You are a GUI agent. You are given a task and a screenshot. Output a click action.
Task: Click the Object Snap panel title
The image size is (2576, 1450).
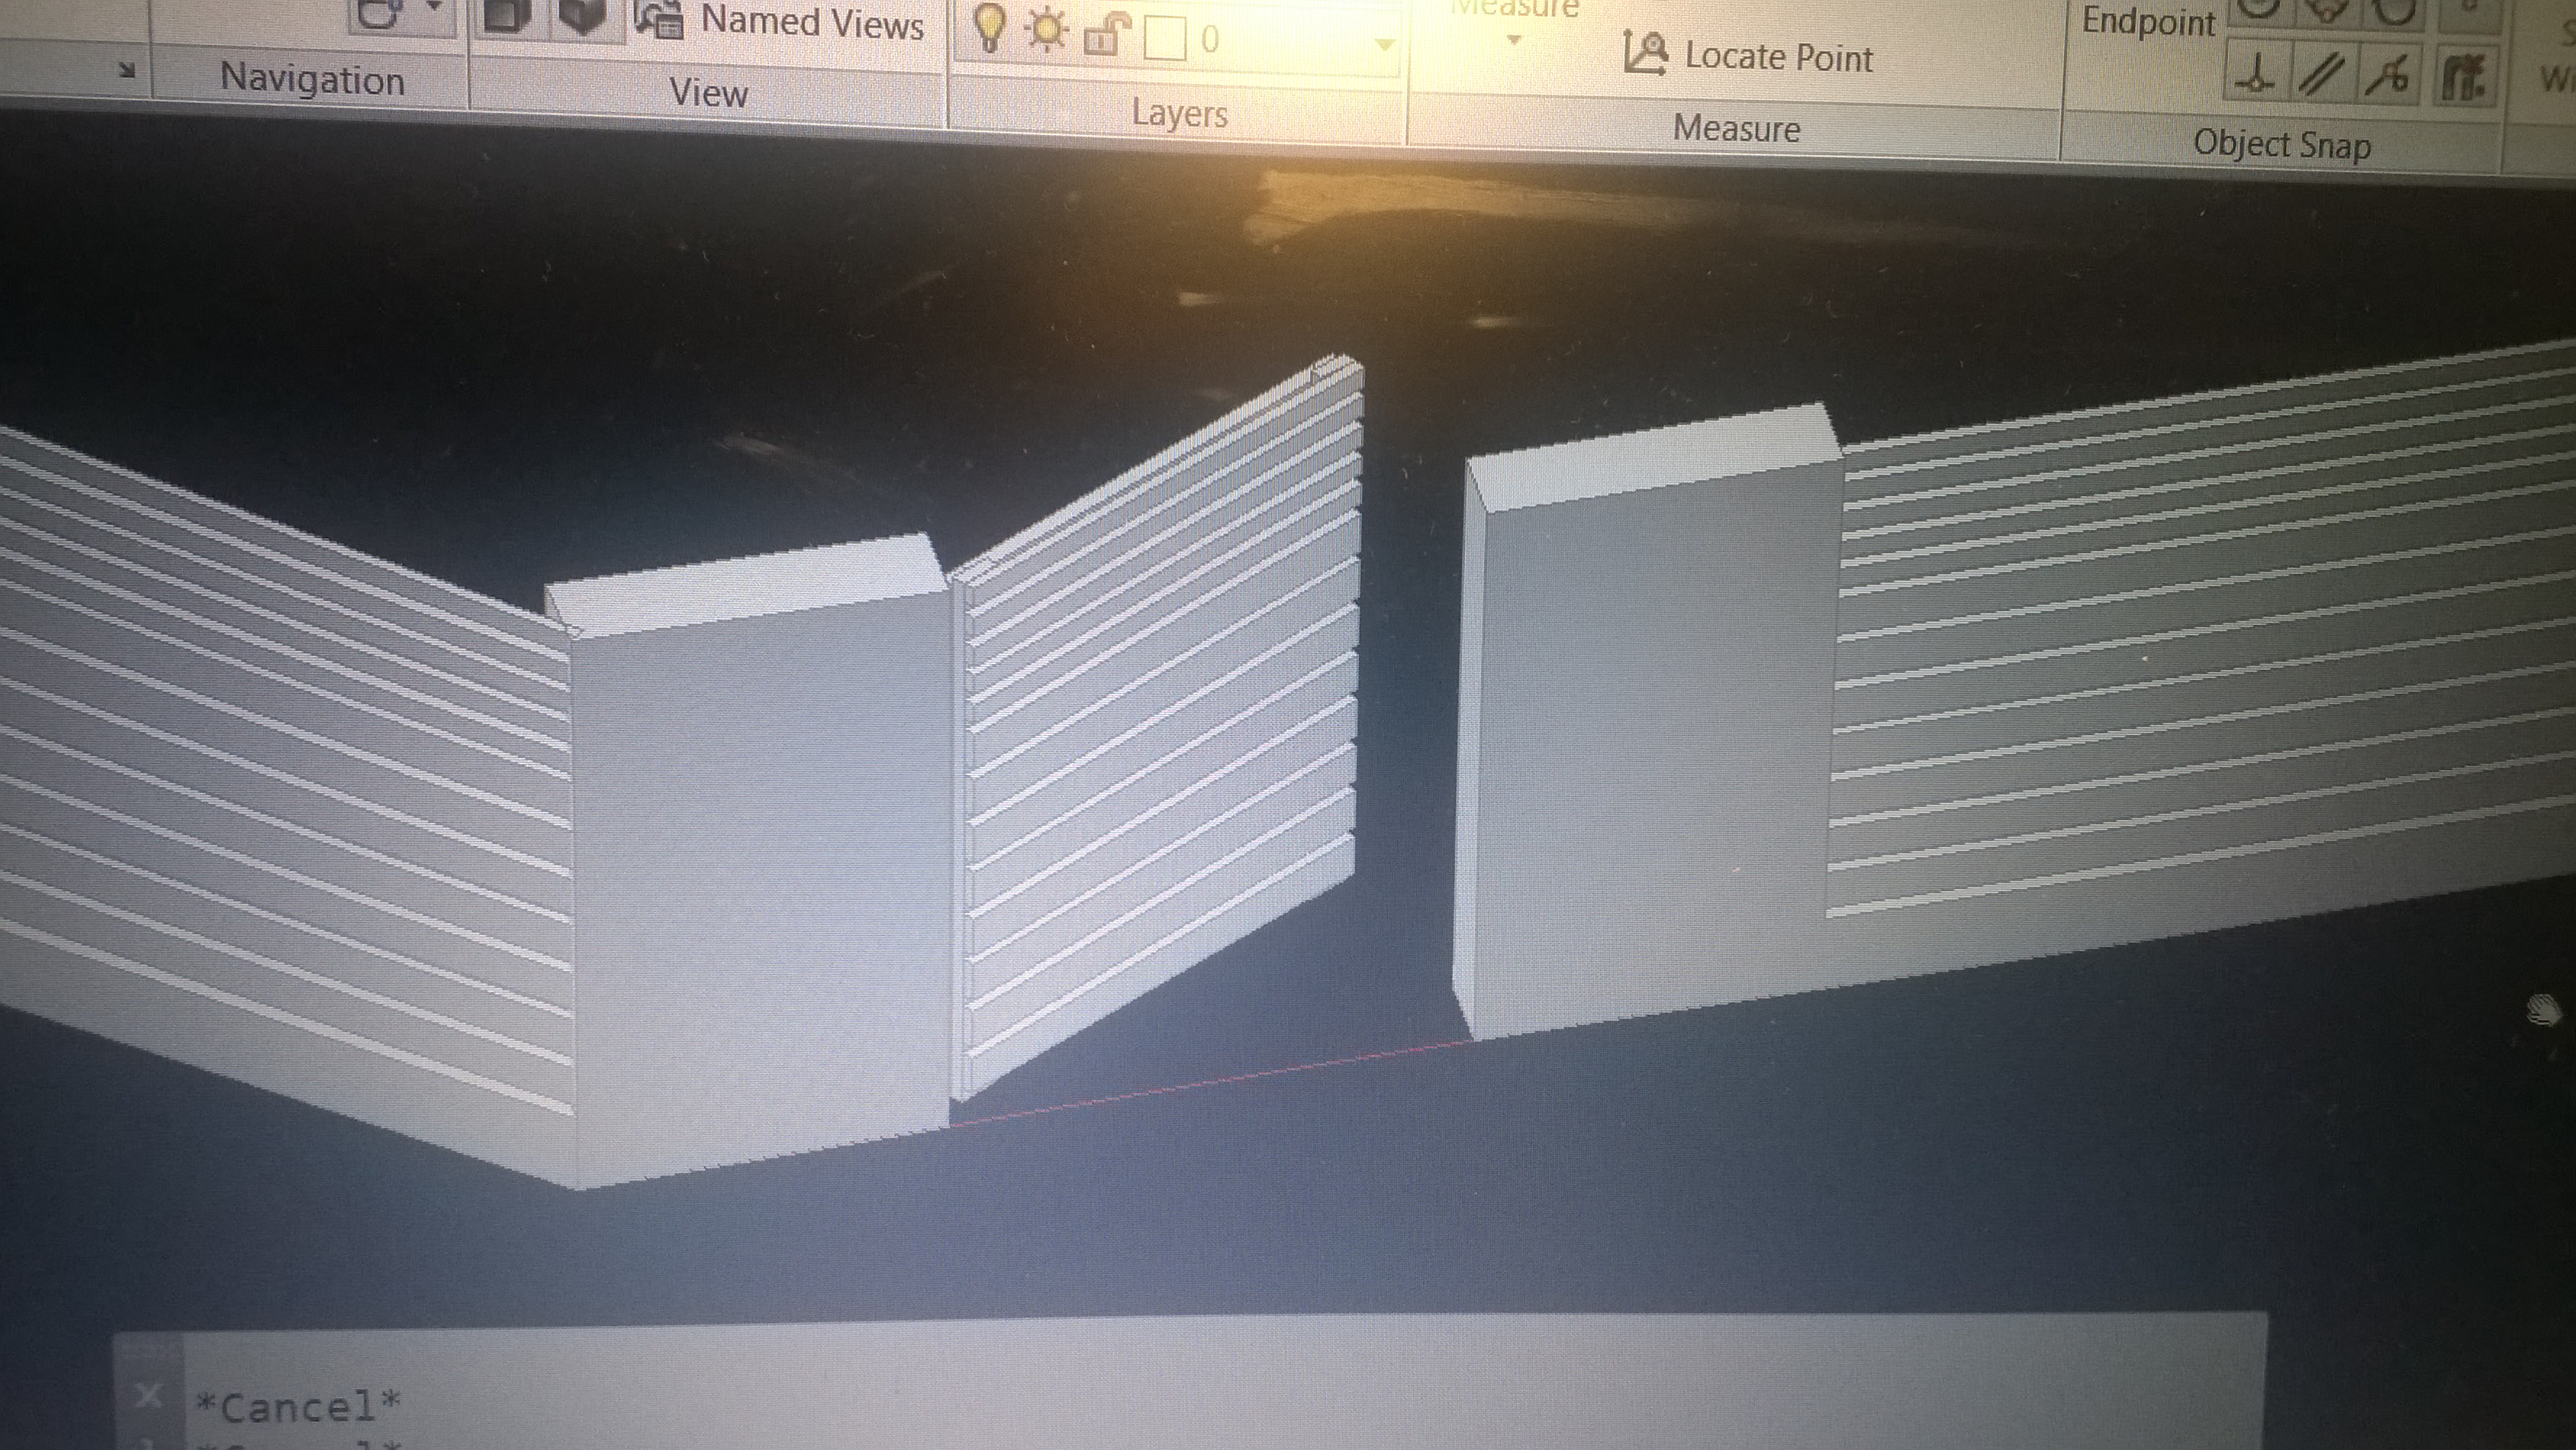[2281, 146]
